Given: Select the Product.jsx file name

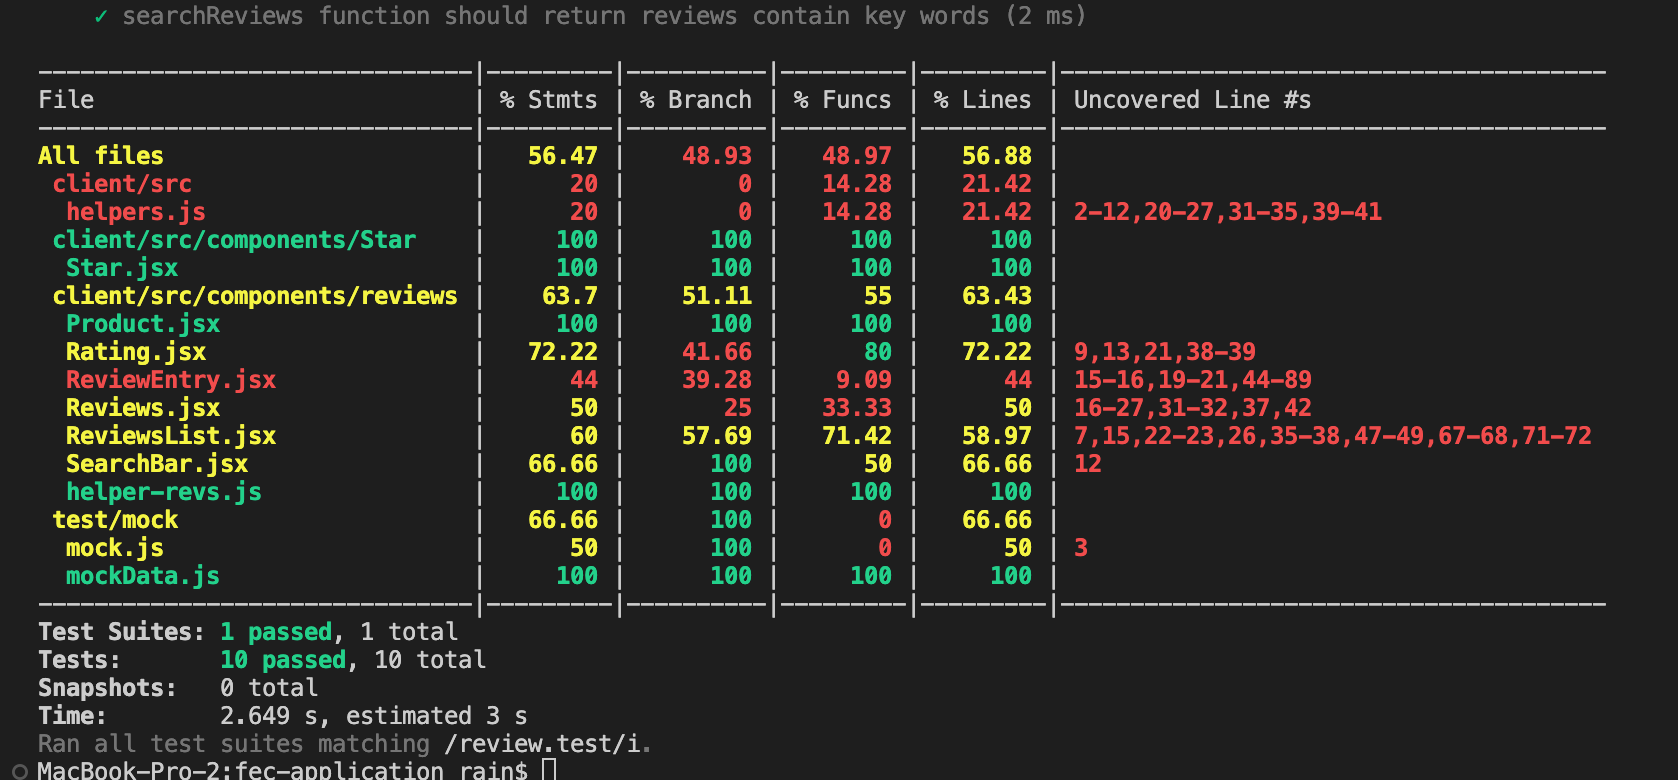Looking at the screenshot, I should tap(143, 324).
